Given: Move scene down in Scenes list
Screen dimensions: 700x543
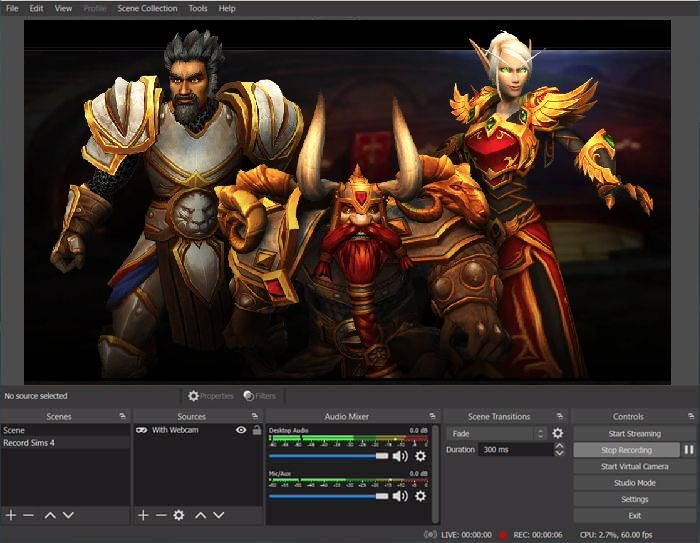Looking at the screenshot, I should tap(68, 515).
